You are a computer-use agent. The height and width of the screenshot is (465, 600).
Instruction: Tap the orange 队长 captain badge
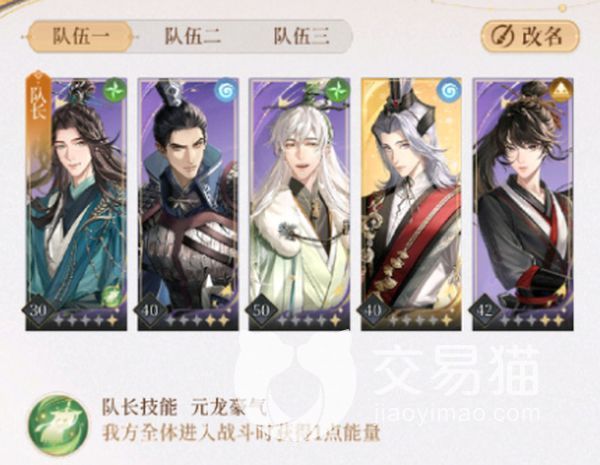pyautogui.click(x=39, y=100)
